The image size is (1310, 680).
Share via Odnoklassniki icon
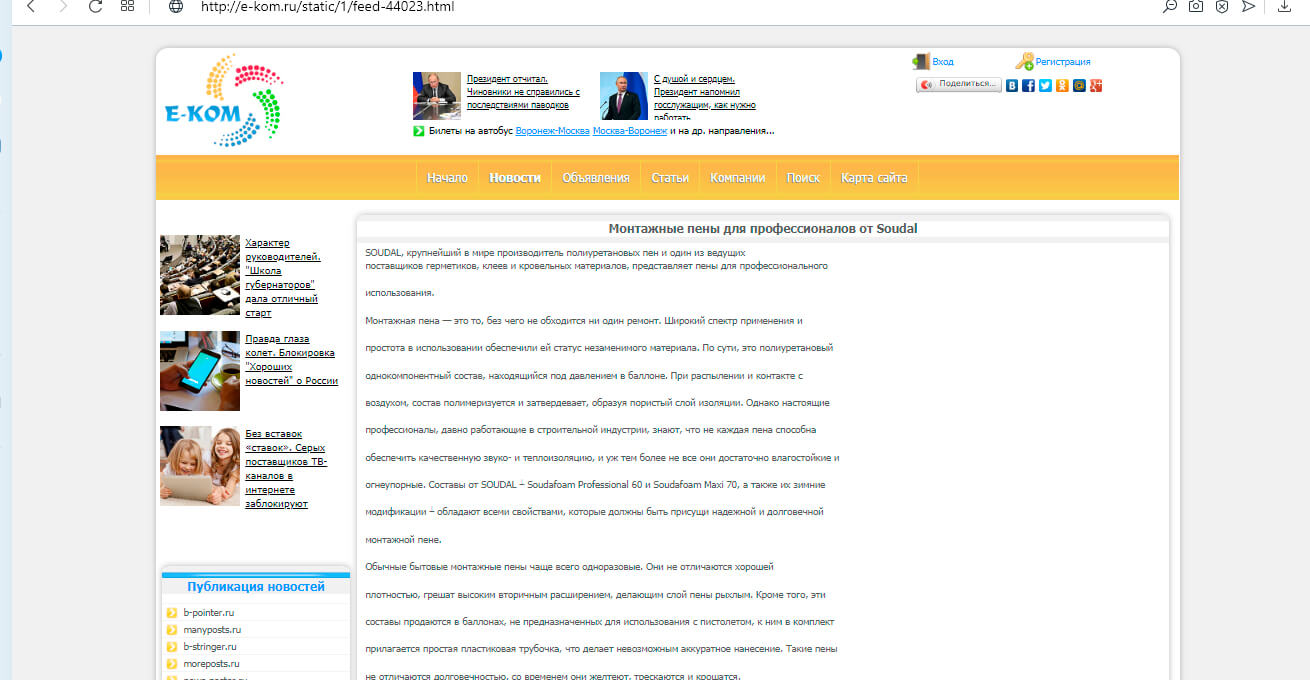[1062, 86]
